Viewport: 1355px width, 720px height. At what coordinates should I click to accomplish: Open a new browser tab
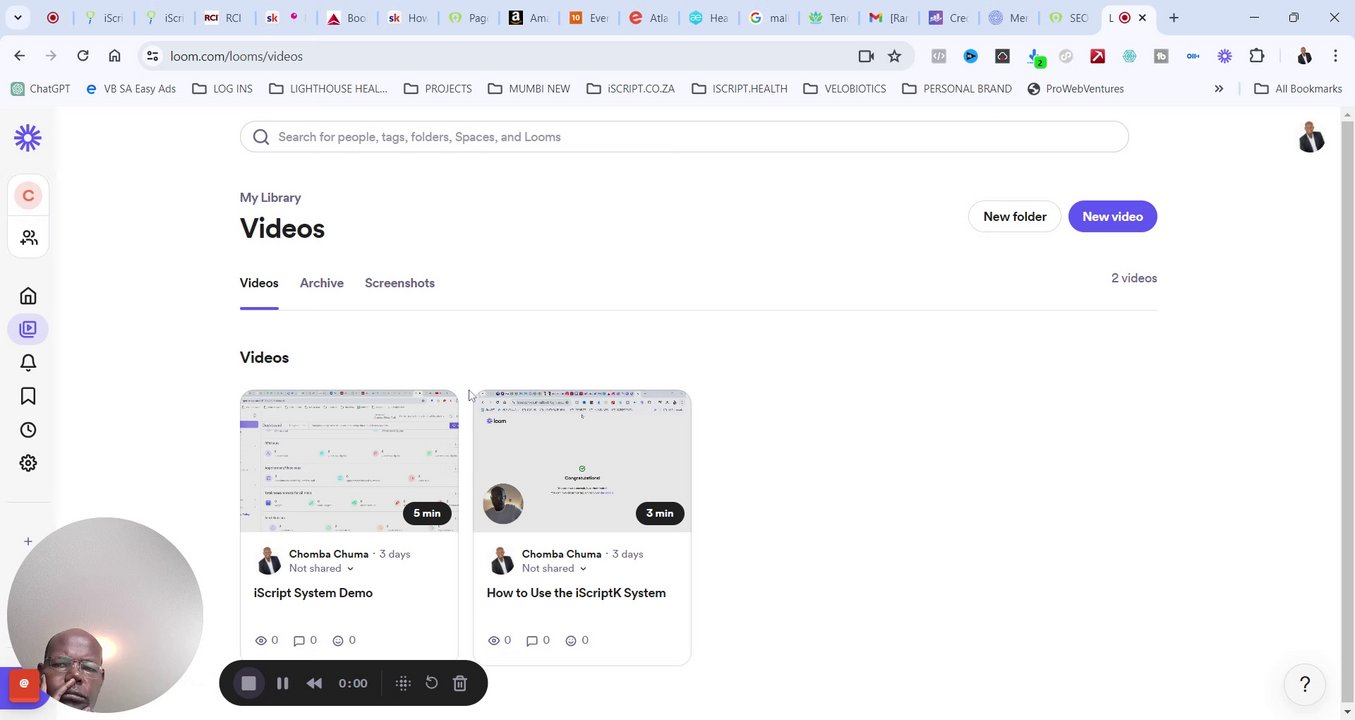1173,18
